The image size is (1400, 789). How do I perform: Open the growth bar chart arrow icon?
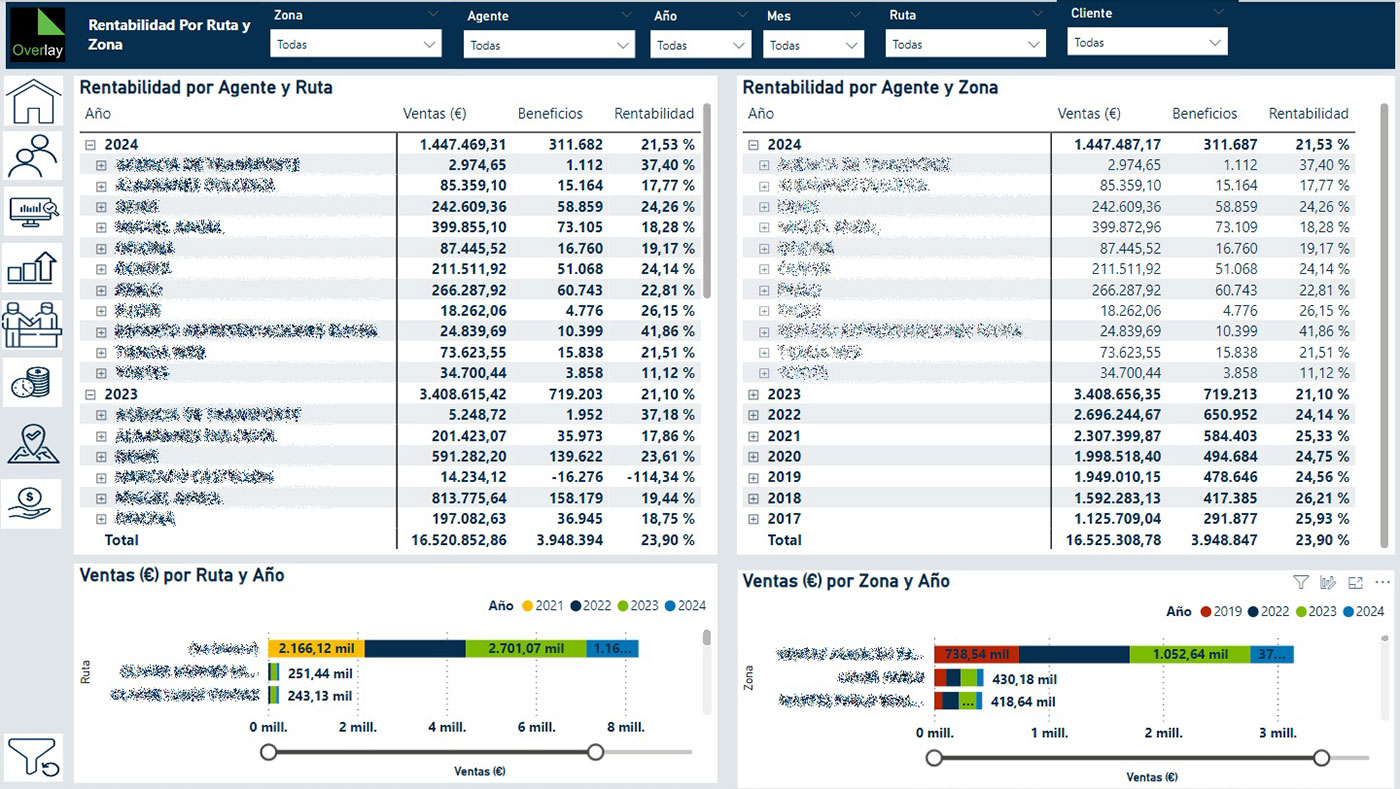[x=33, y=267]
